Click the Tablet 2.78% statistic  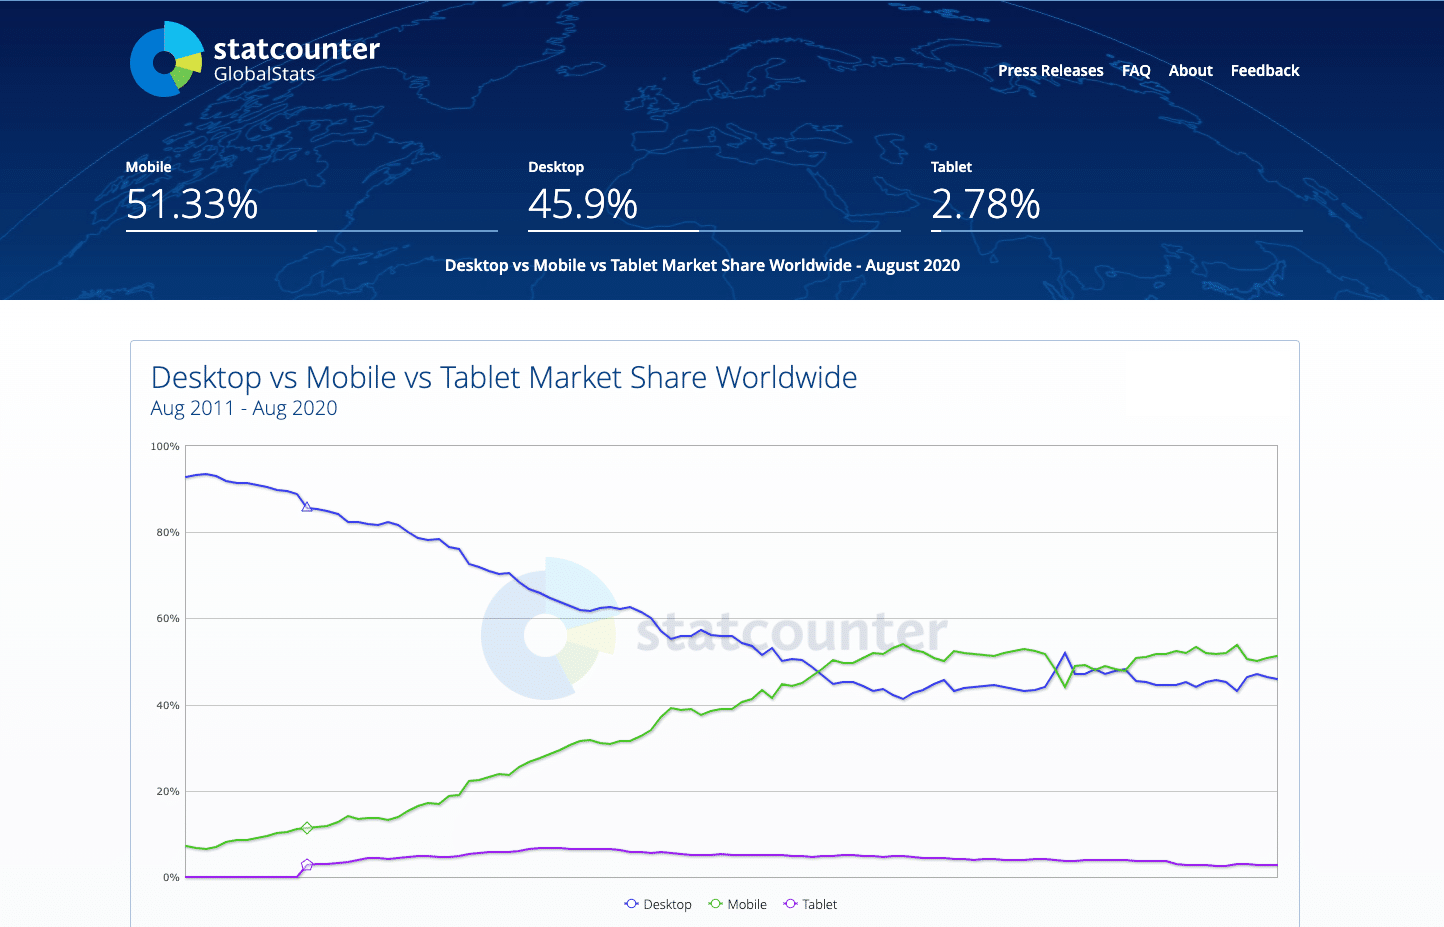coord(986,205)
